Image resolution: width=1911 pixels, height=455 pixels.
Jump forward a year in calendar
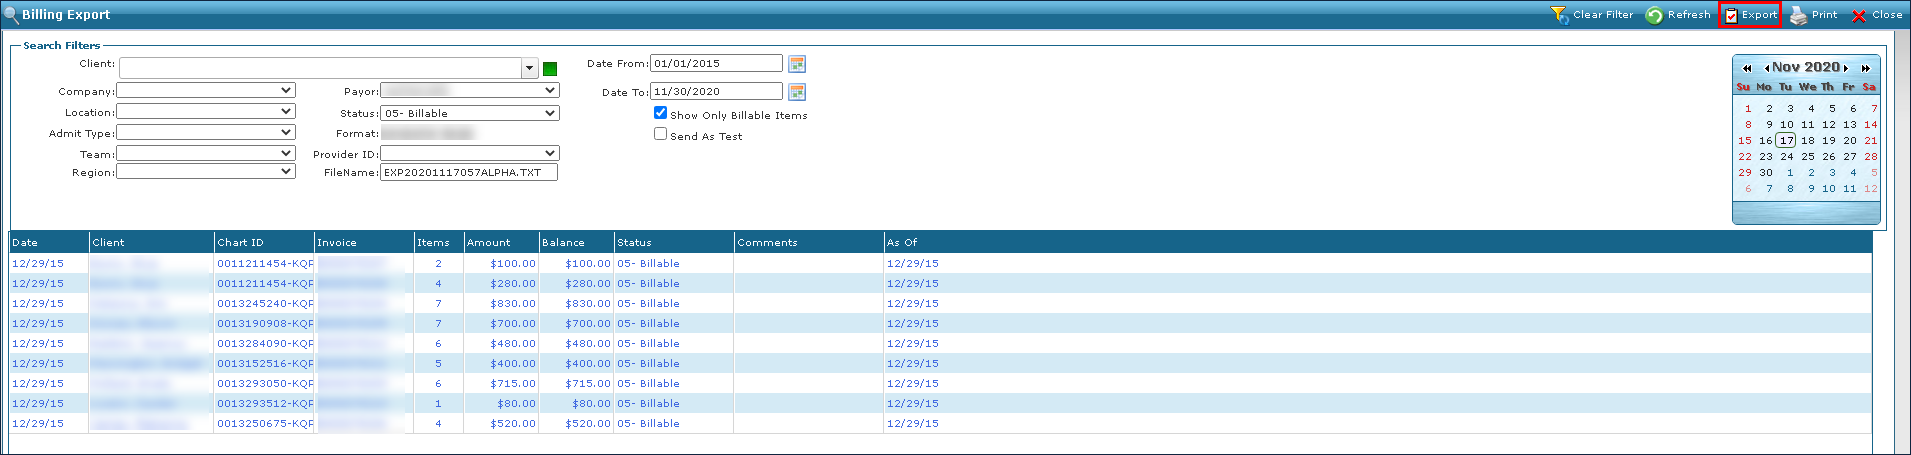1865,68
